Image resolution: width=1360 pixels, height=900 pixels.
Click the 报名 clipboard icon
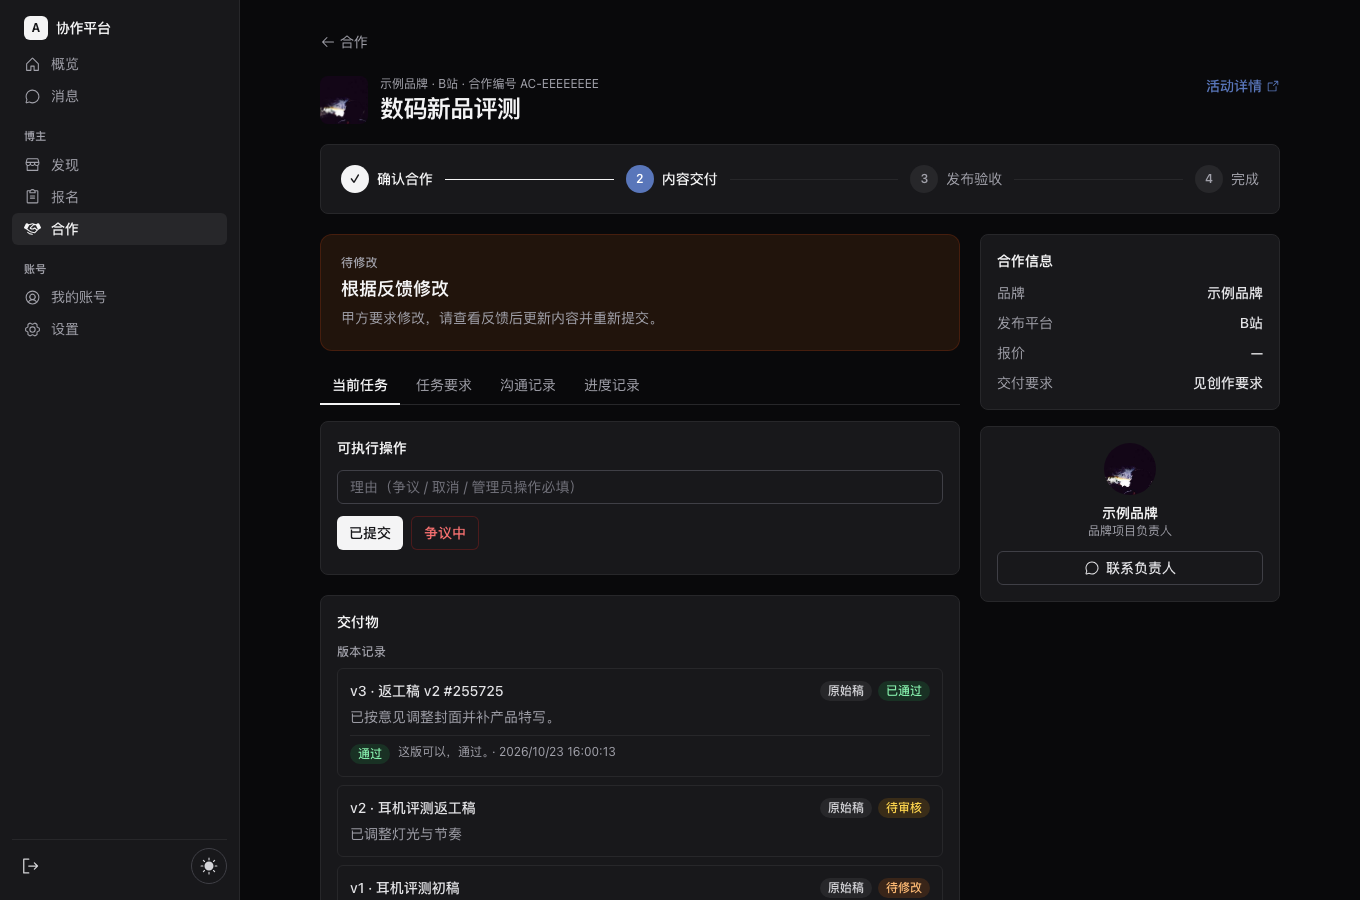pos(32,197)
